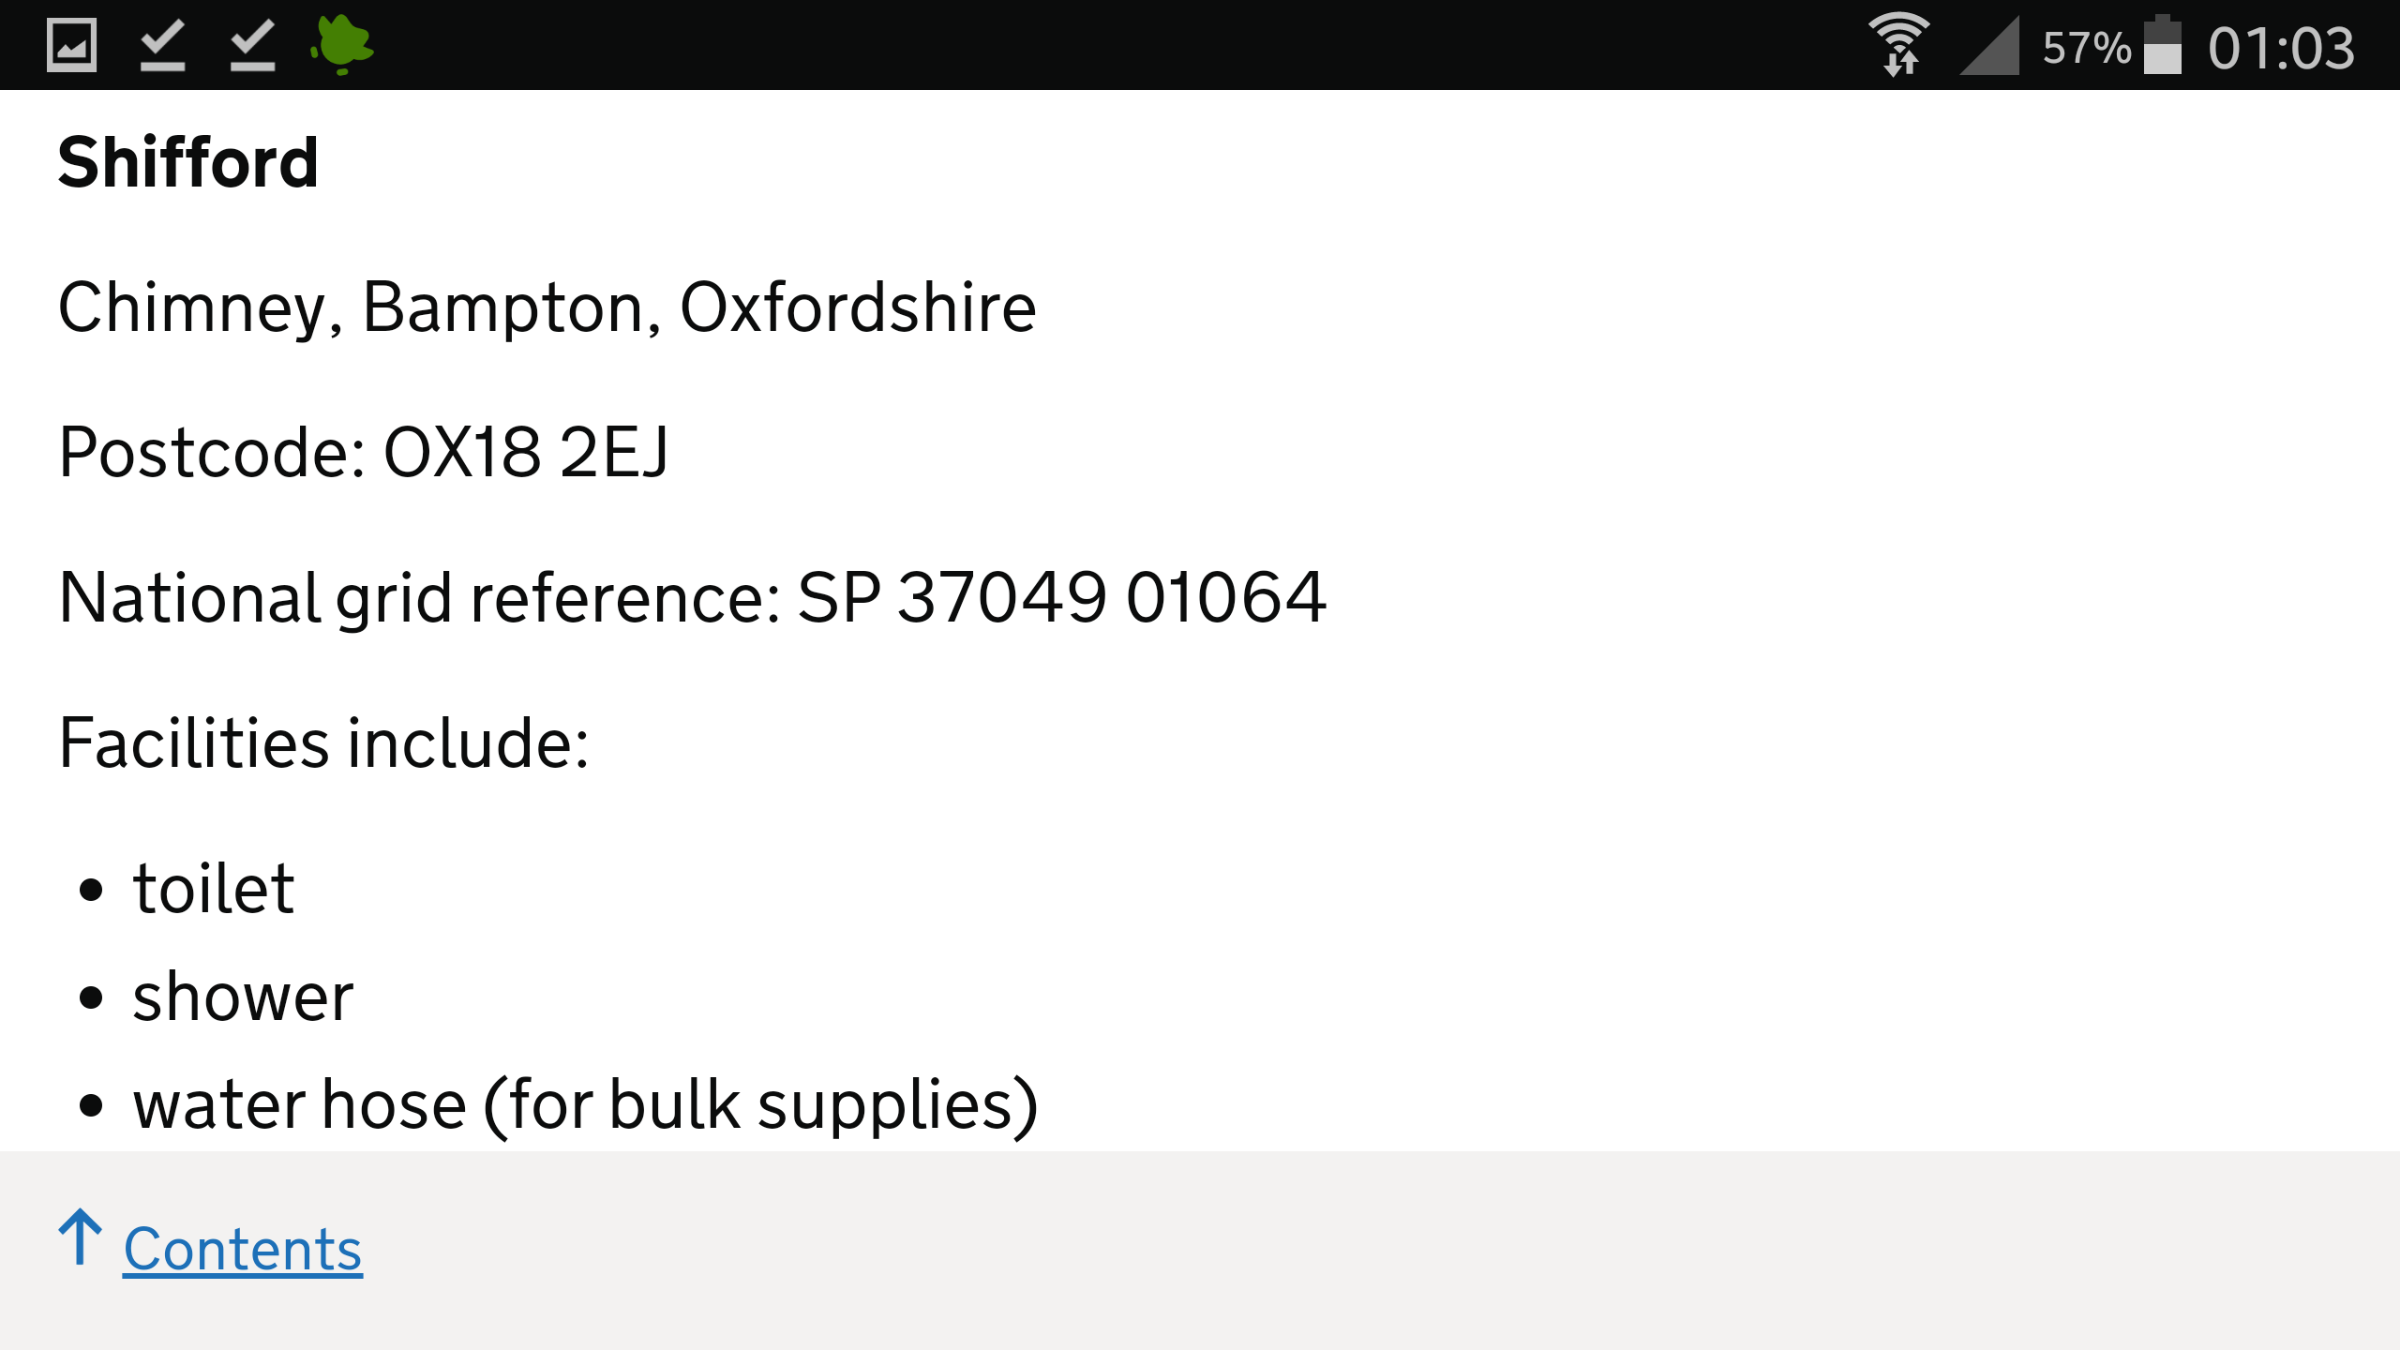Tap the grey footer bar beside Contents
The width and height of the screenshot is (2400, 1350).
[1380, 1250]
